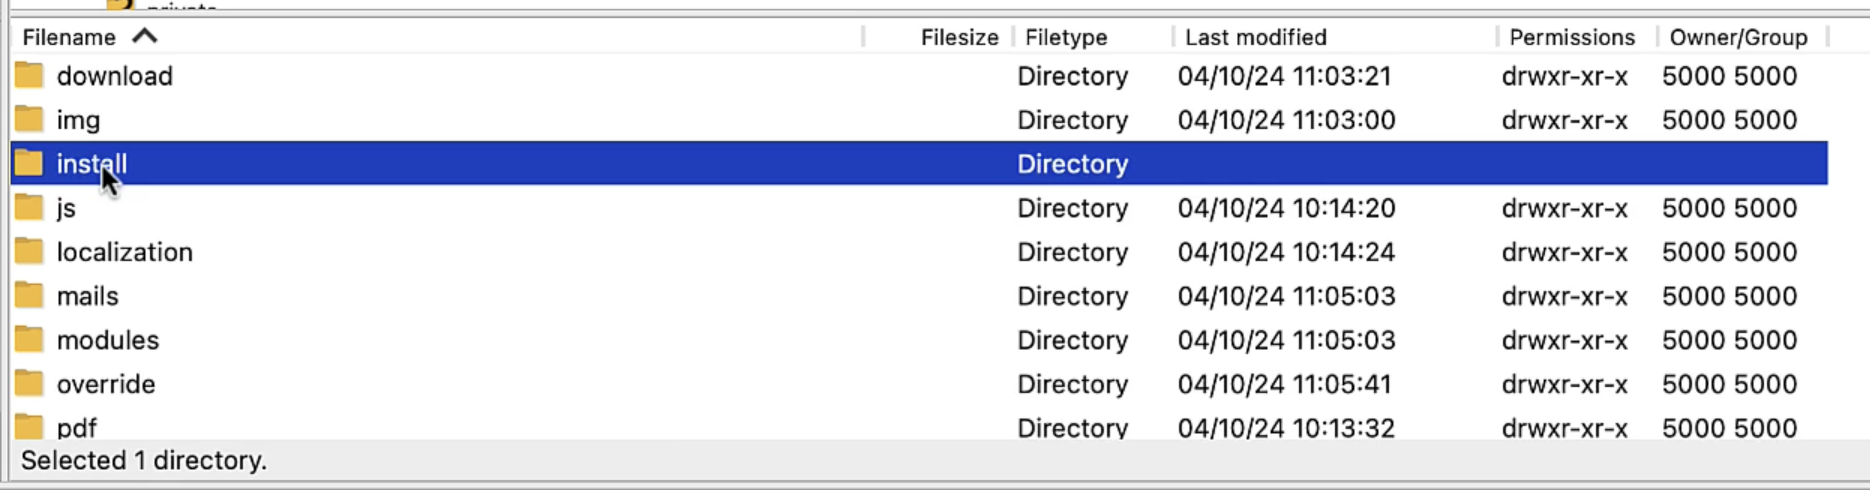Click the download directory name
The image size is (1870, 490).
115,76
